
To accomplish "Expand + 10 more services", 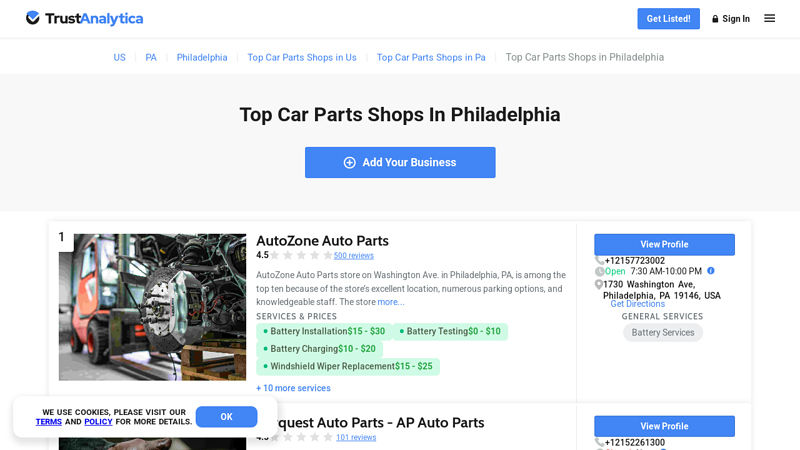I will tap(293, 388).
